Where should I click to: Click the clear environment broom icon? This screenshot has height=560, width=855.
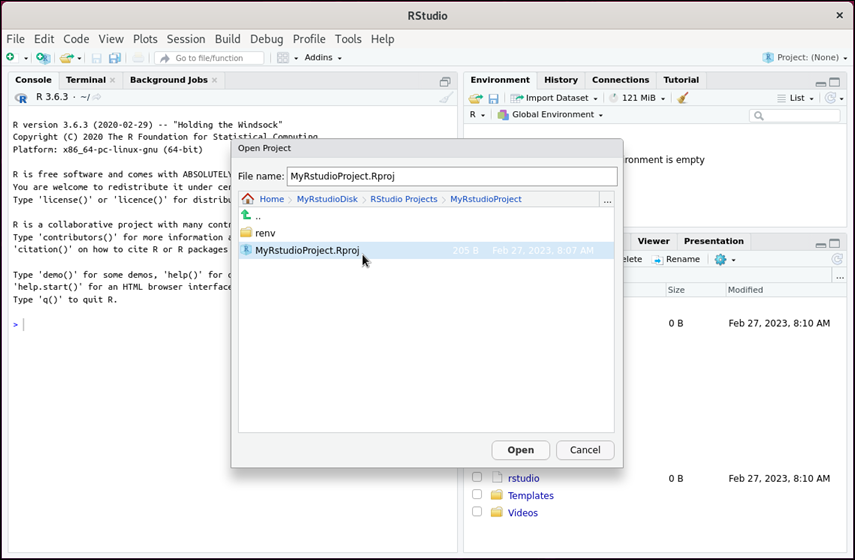click(x=683, y=98)
